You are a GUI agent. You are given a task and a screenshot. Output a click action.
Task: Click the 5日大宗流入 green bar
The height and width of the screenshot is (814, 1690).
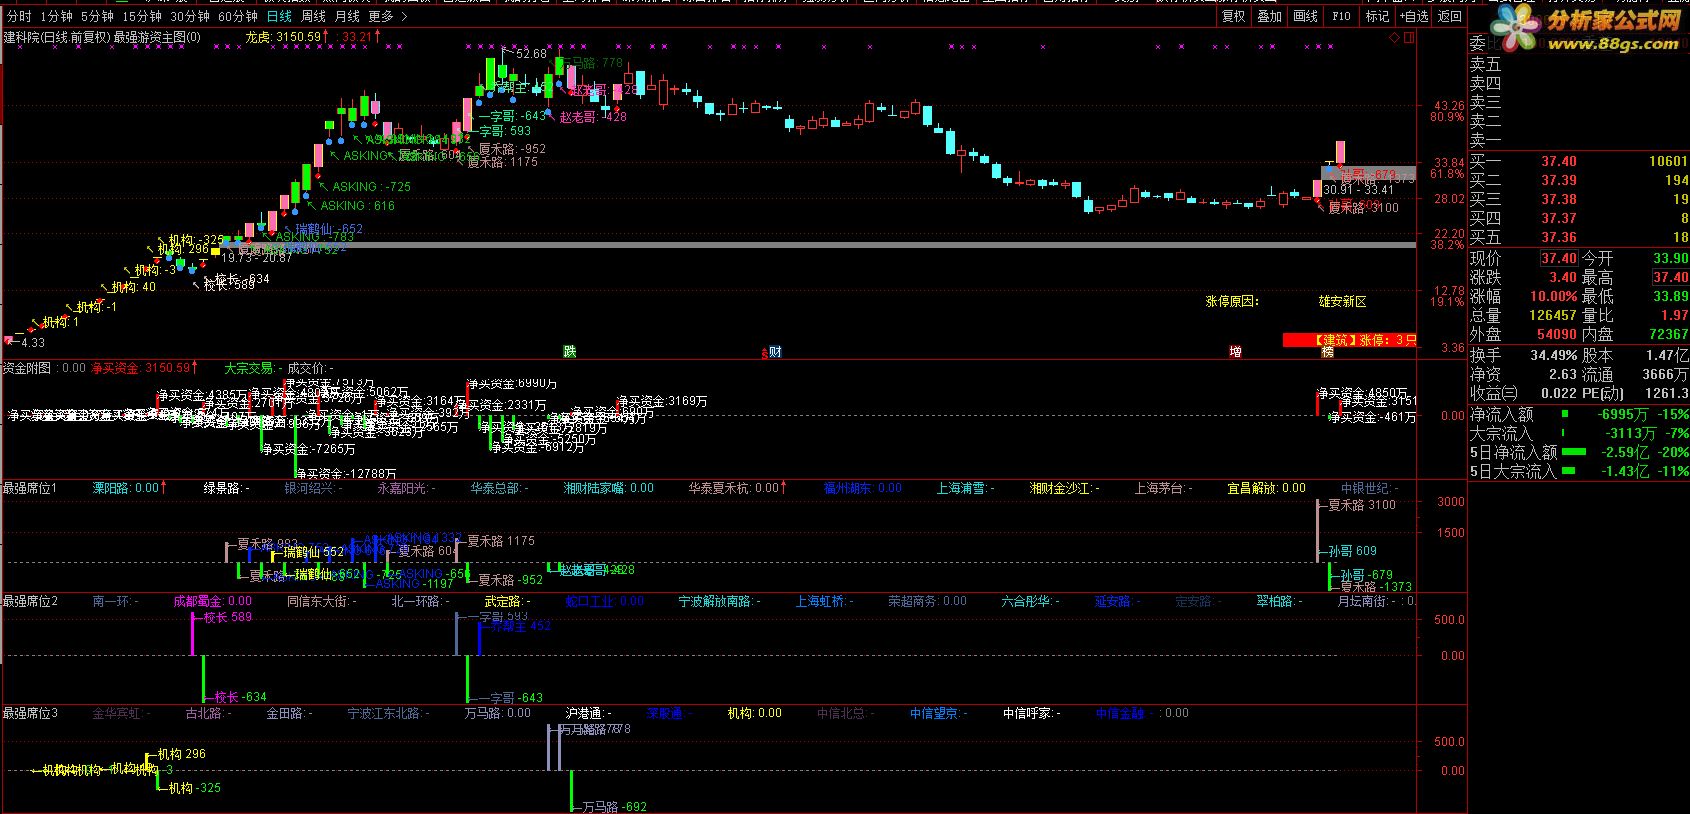click(x=1569, y=471)
